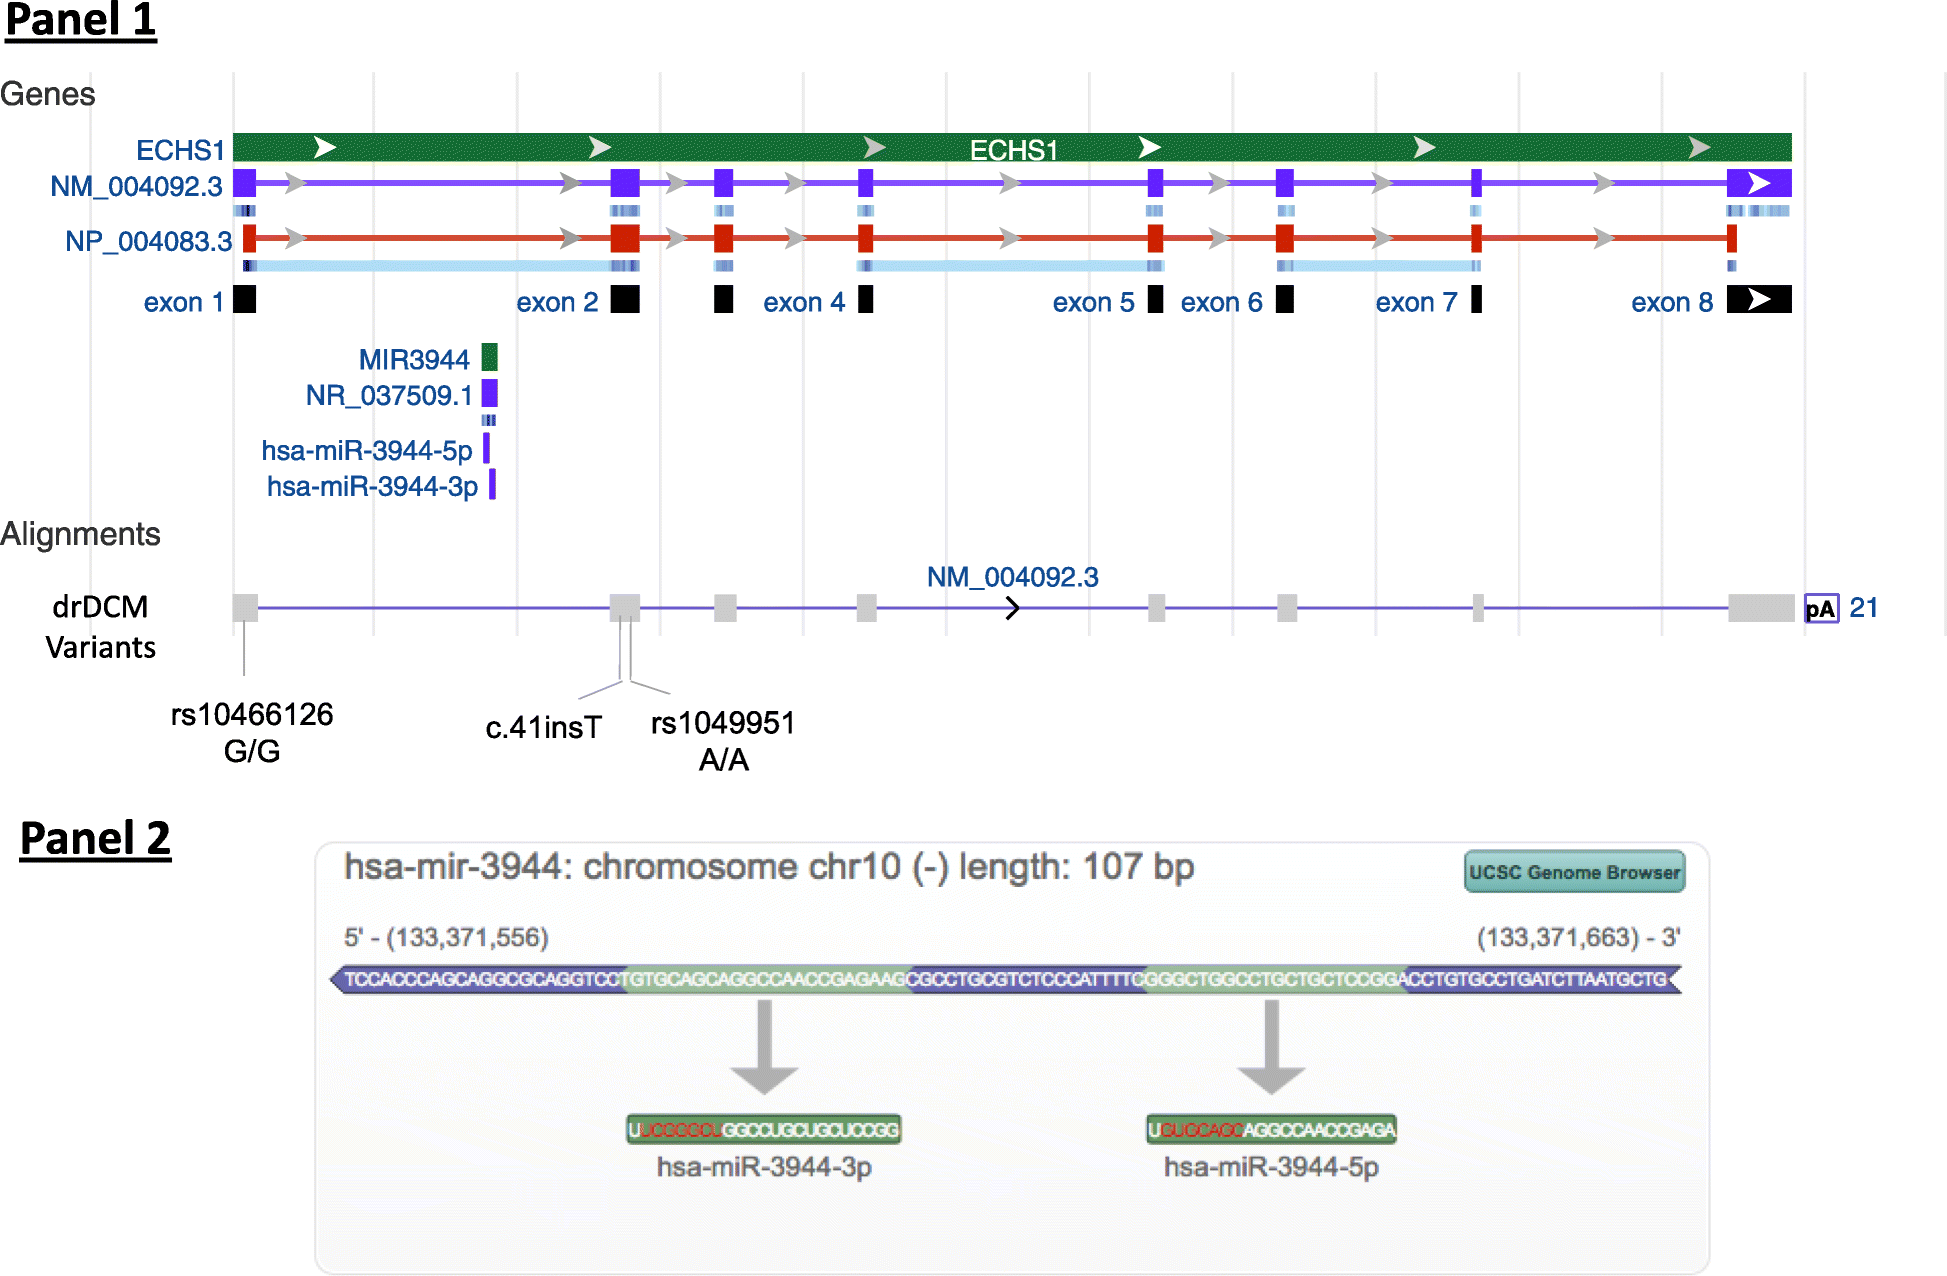Click the purple hsa-miR-3944-3p marker bar
The height and width of the screenshot is (1276, 1947).
point(492,484)
